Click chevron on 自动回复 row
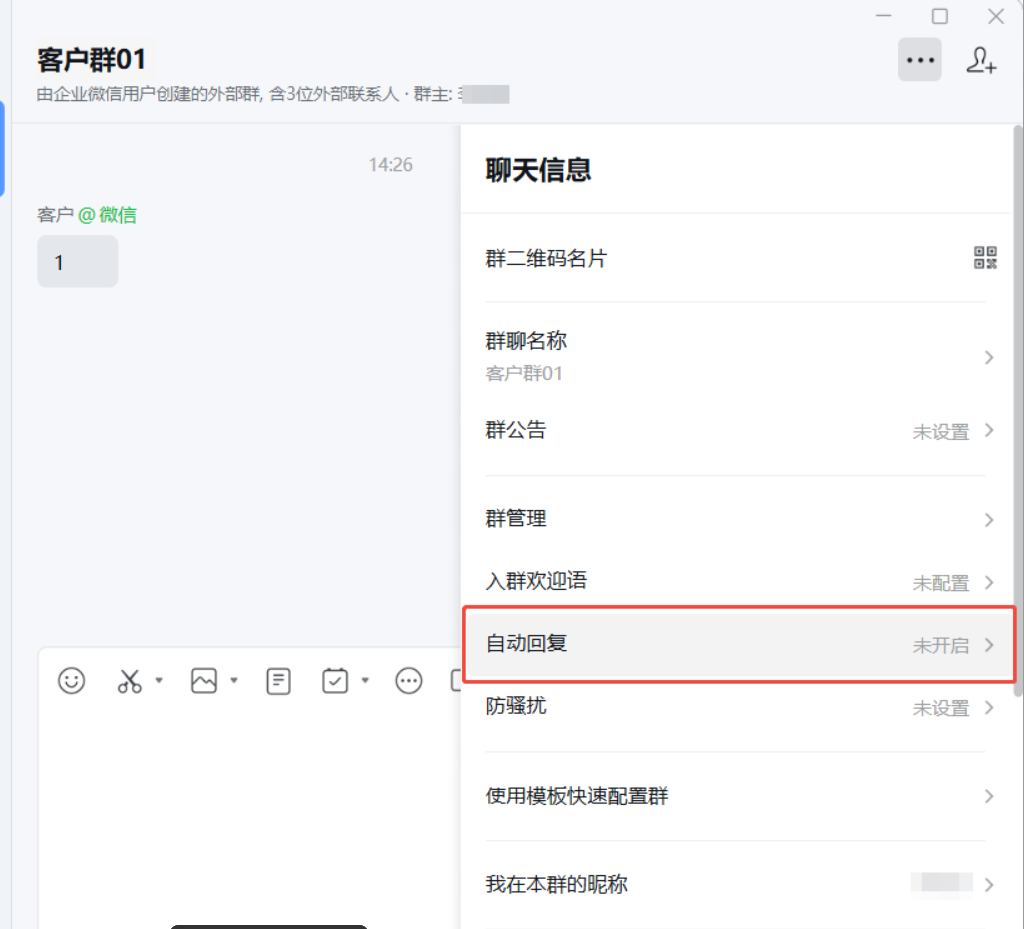The height and width of the screenshot is (929, 1024). tap(989, 645)
